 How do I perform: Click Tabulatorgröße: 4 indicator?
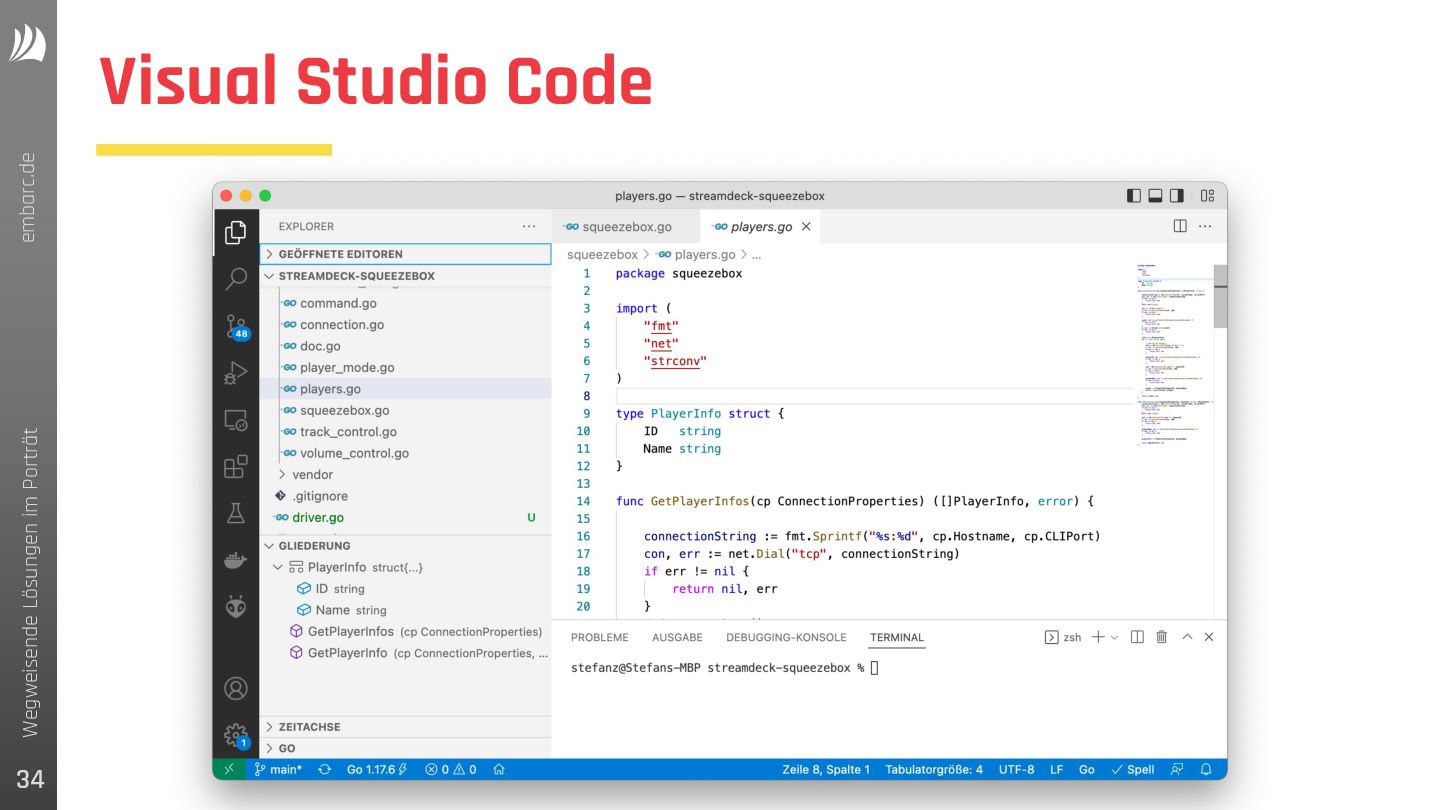point(934,769)
